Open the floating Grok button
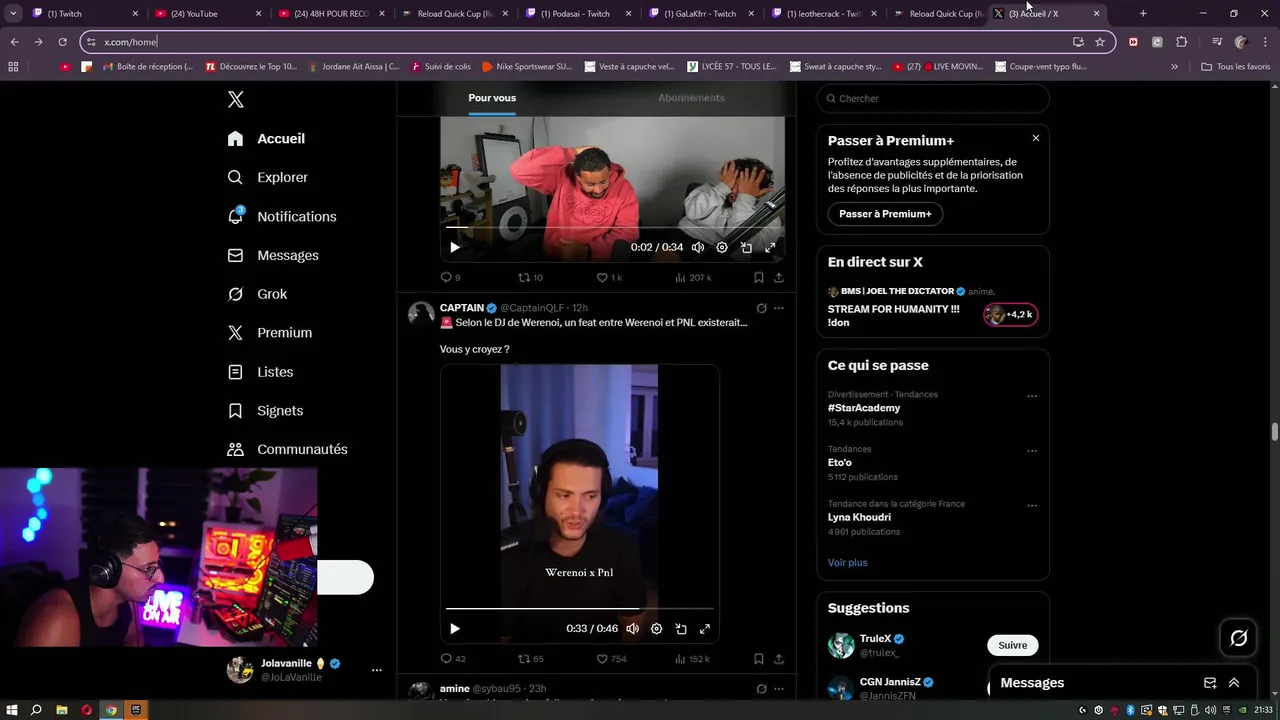The image size is (1280, 720). click(1238, 638)
